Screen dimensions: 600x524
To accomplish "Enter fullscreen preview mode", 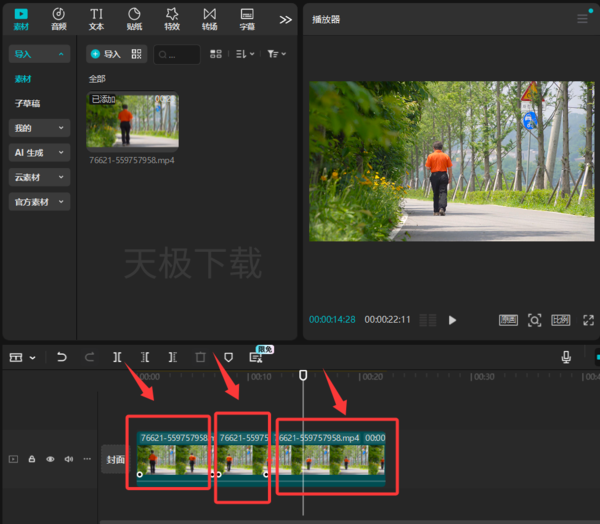I will 589,320.
